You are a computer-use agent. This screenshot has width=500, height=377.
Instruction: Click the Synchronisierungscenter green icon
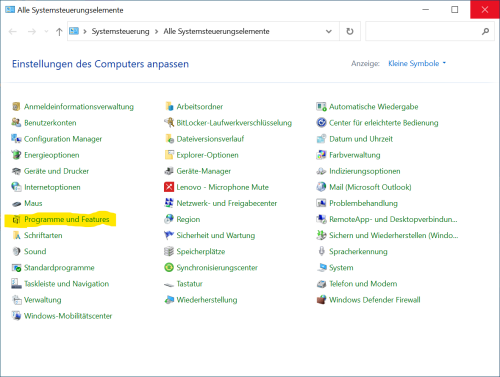pos(169,267)
